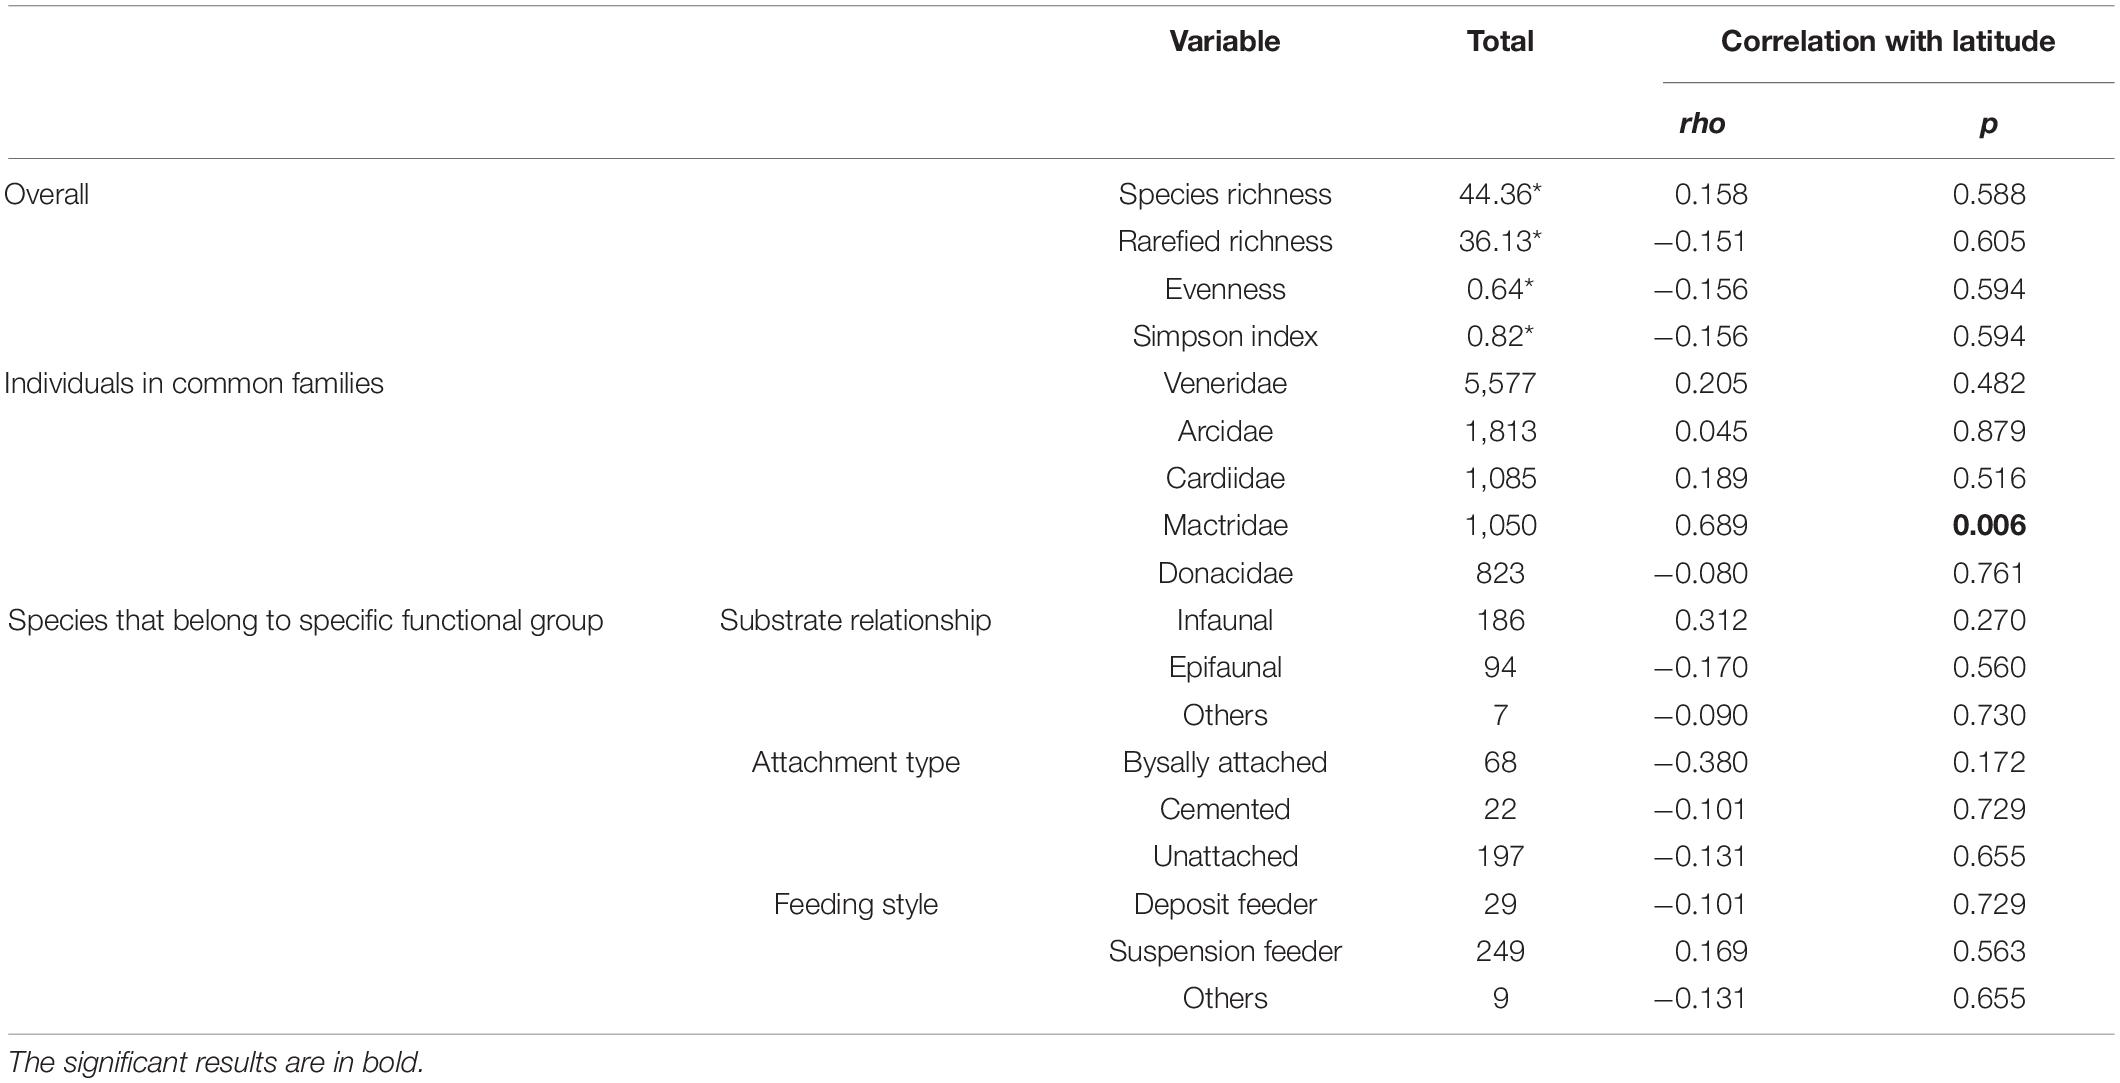2120x1083 pixels.
Task: Click the Suspension feeder variable cell
Action: (1225, 951)
